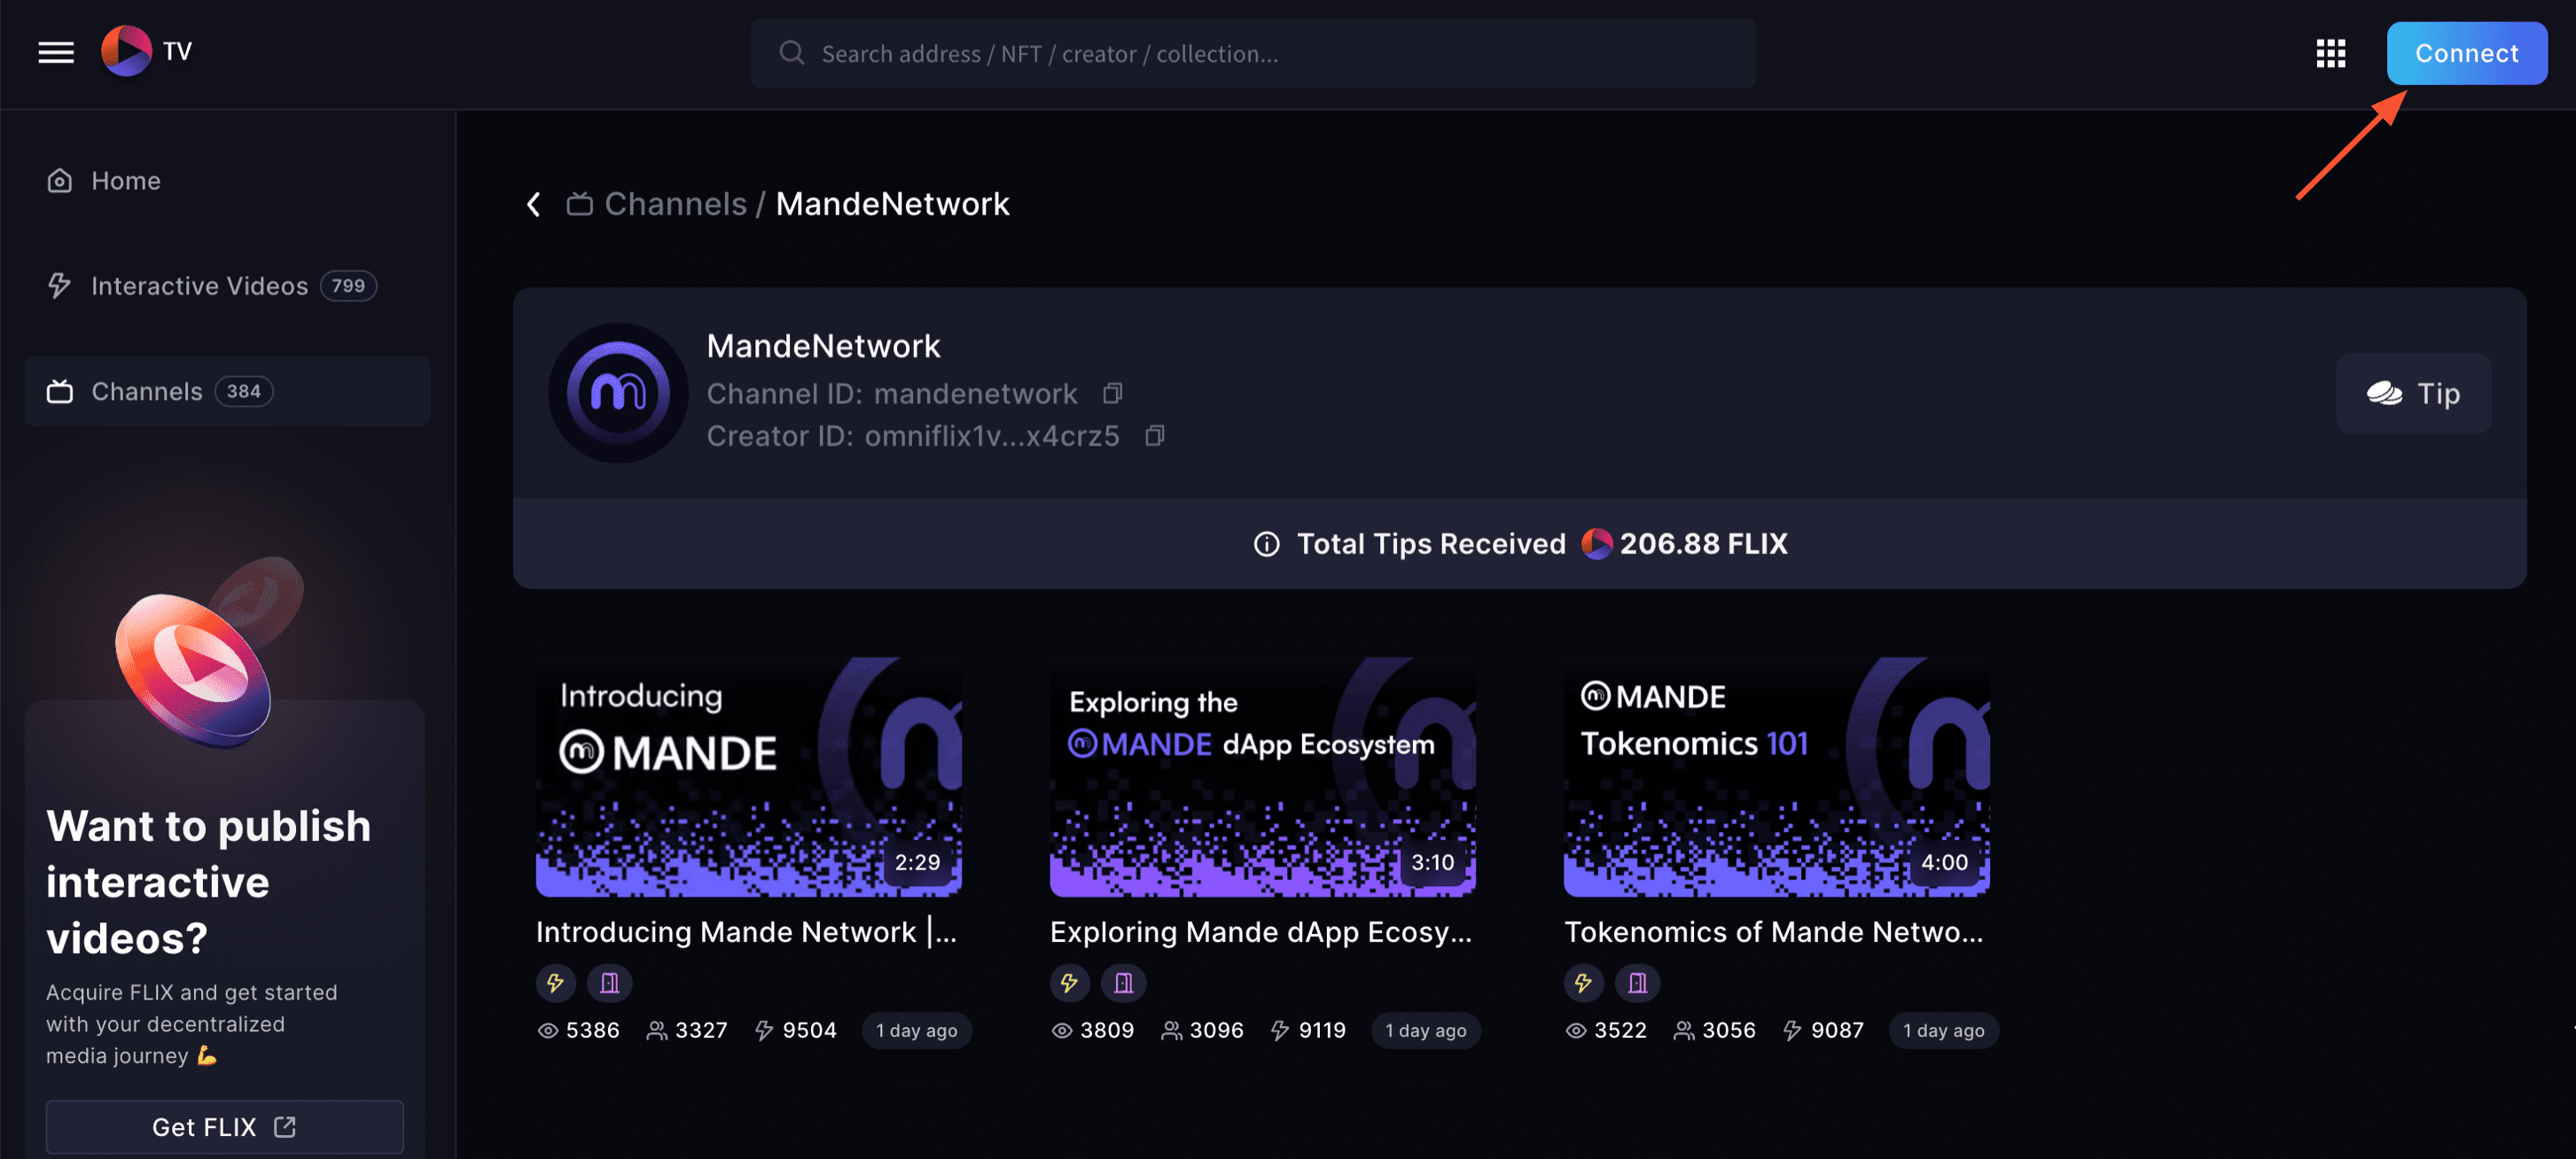Click the MandeNetwork channel avatar

pyautogui.click(x=618, y=393)
